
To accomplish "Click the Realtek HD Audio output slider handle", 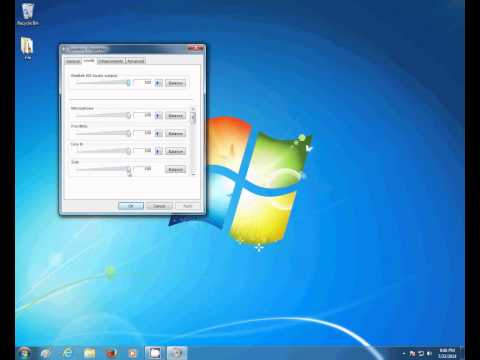I will (128, 83).
